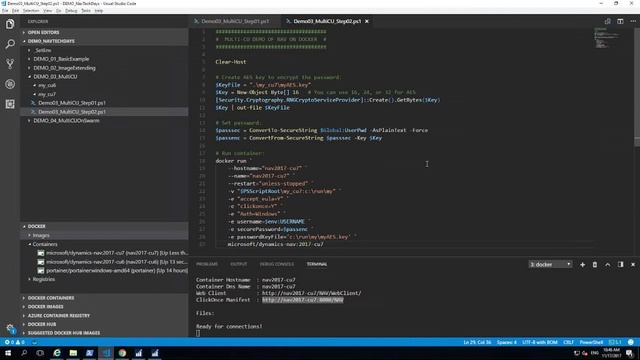Click the CRLF line ending status
The image size is (640, 360).
(569, 342)
